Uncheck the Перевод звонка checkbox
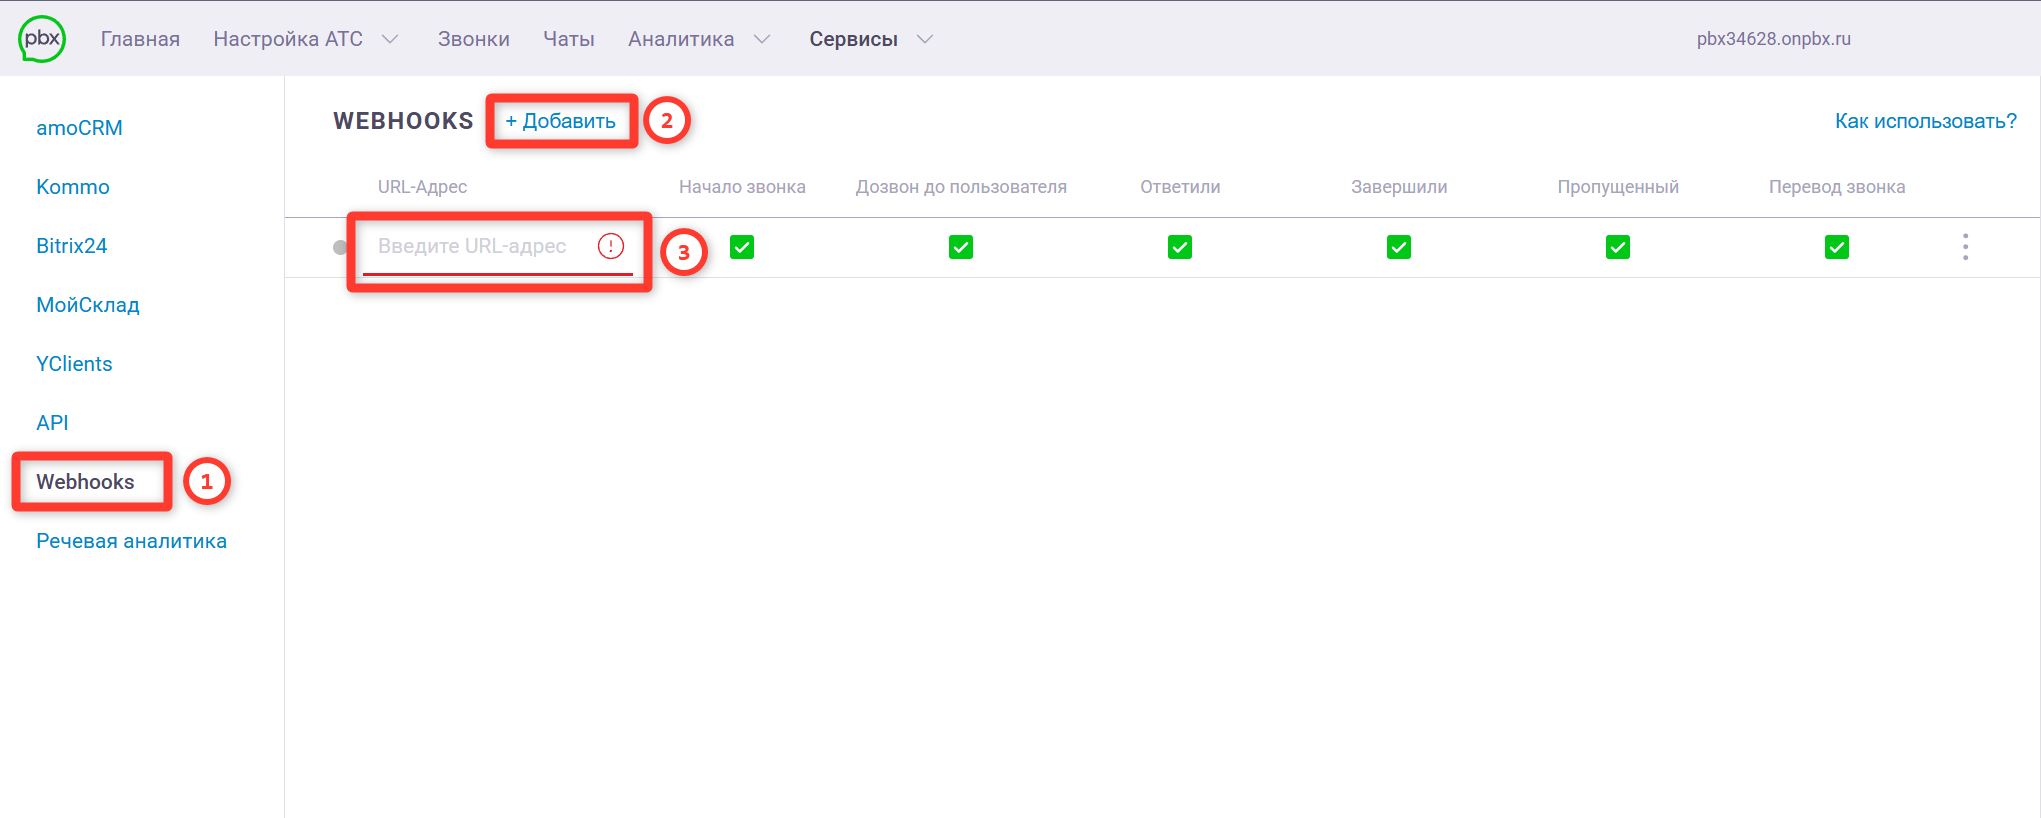 pyautogui.click(x=1837, y=247)
